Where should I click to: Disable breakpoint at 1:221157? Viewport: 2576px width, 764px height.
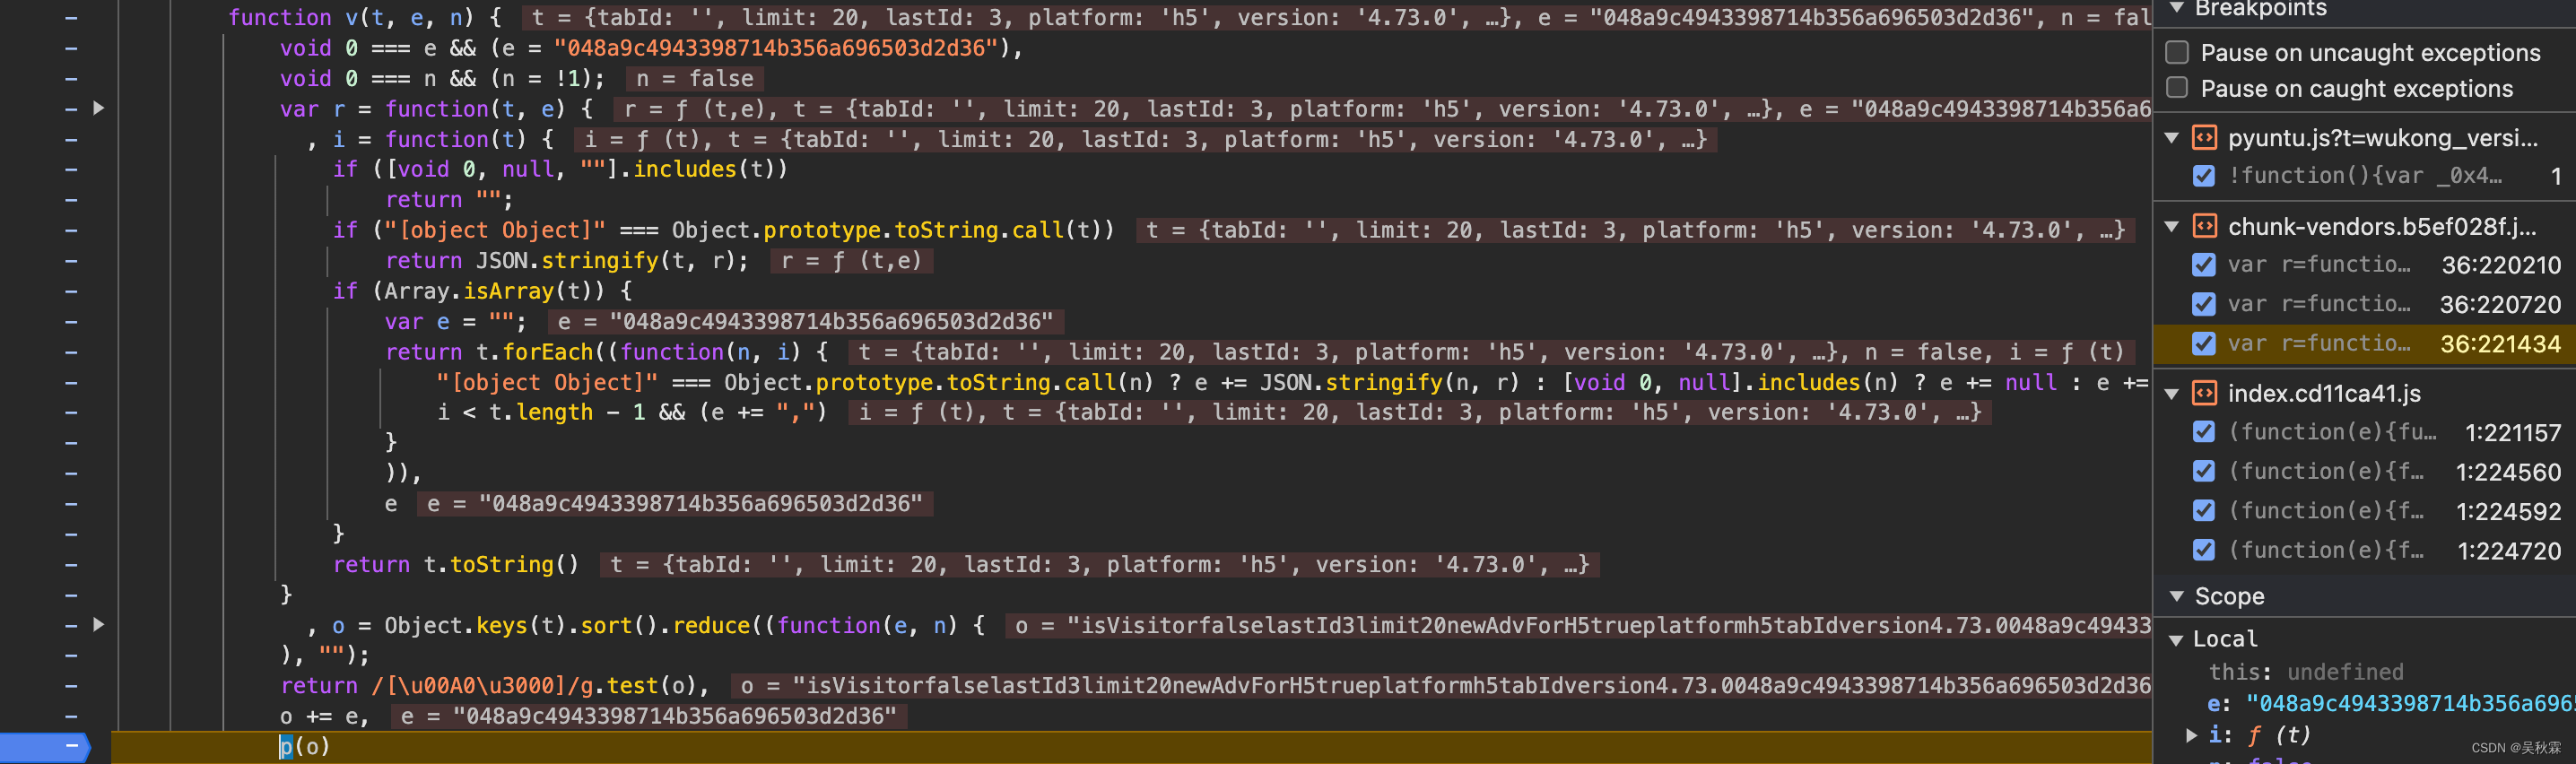pos(2204,432)
